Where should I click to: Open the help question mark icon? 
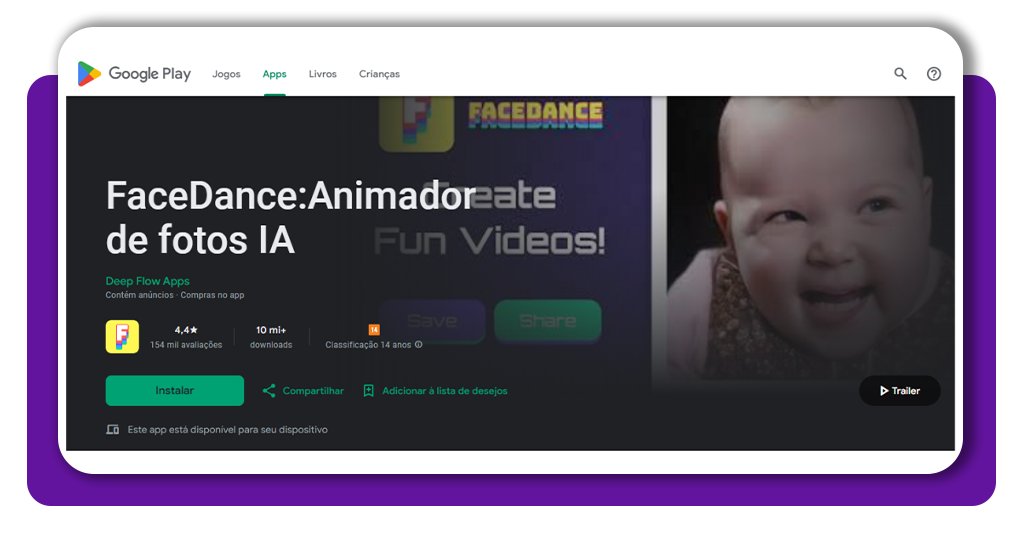click(934, 74)
